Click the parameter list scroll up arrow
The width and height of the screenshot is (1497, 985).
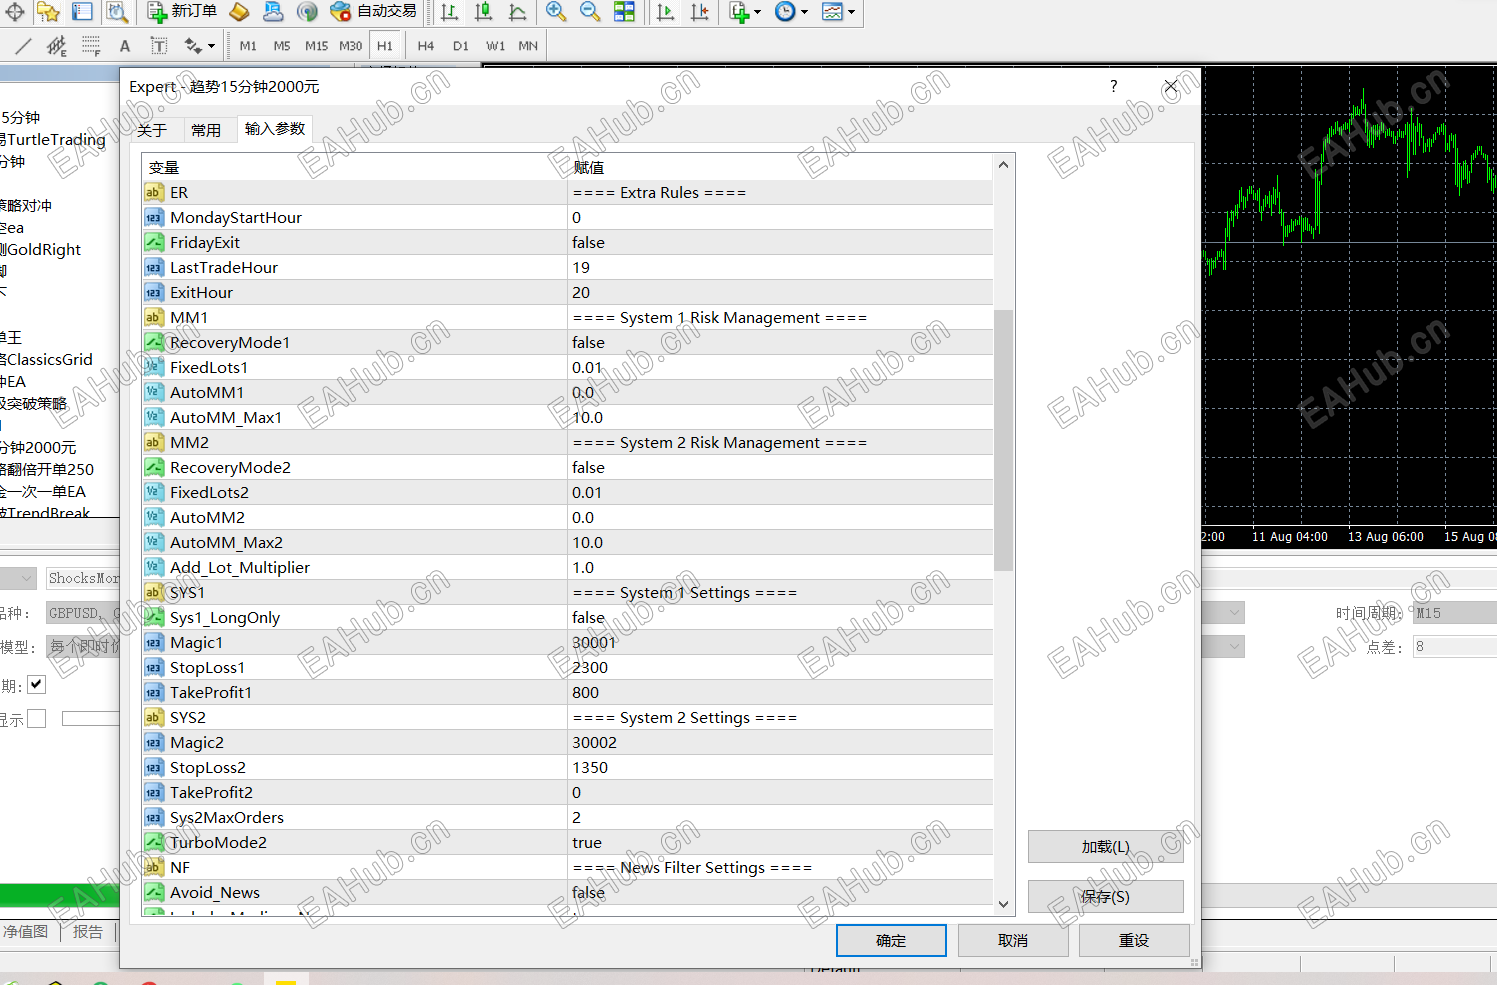[x=1003, y=165]
